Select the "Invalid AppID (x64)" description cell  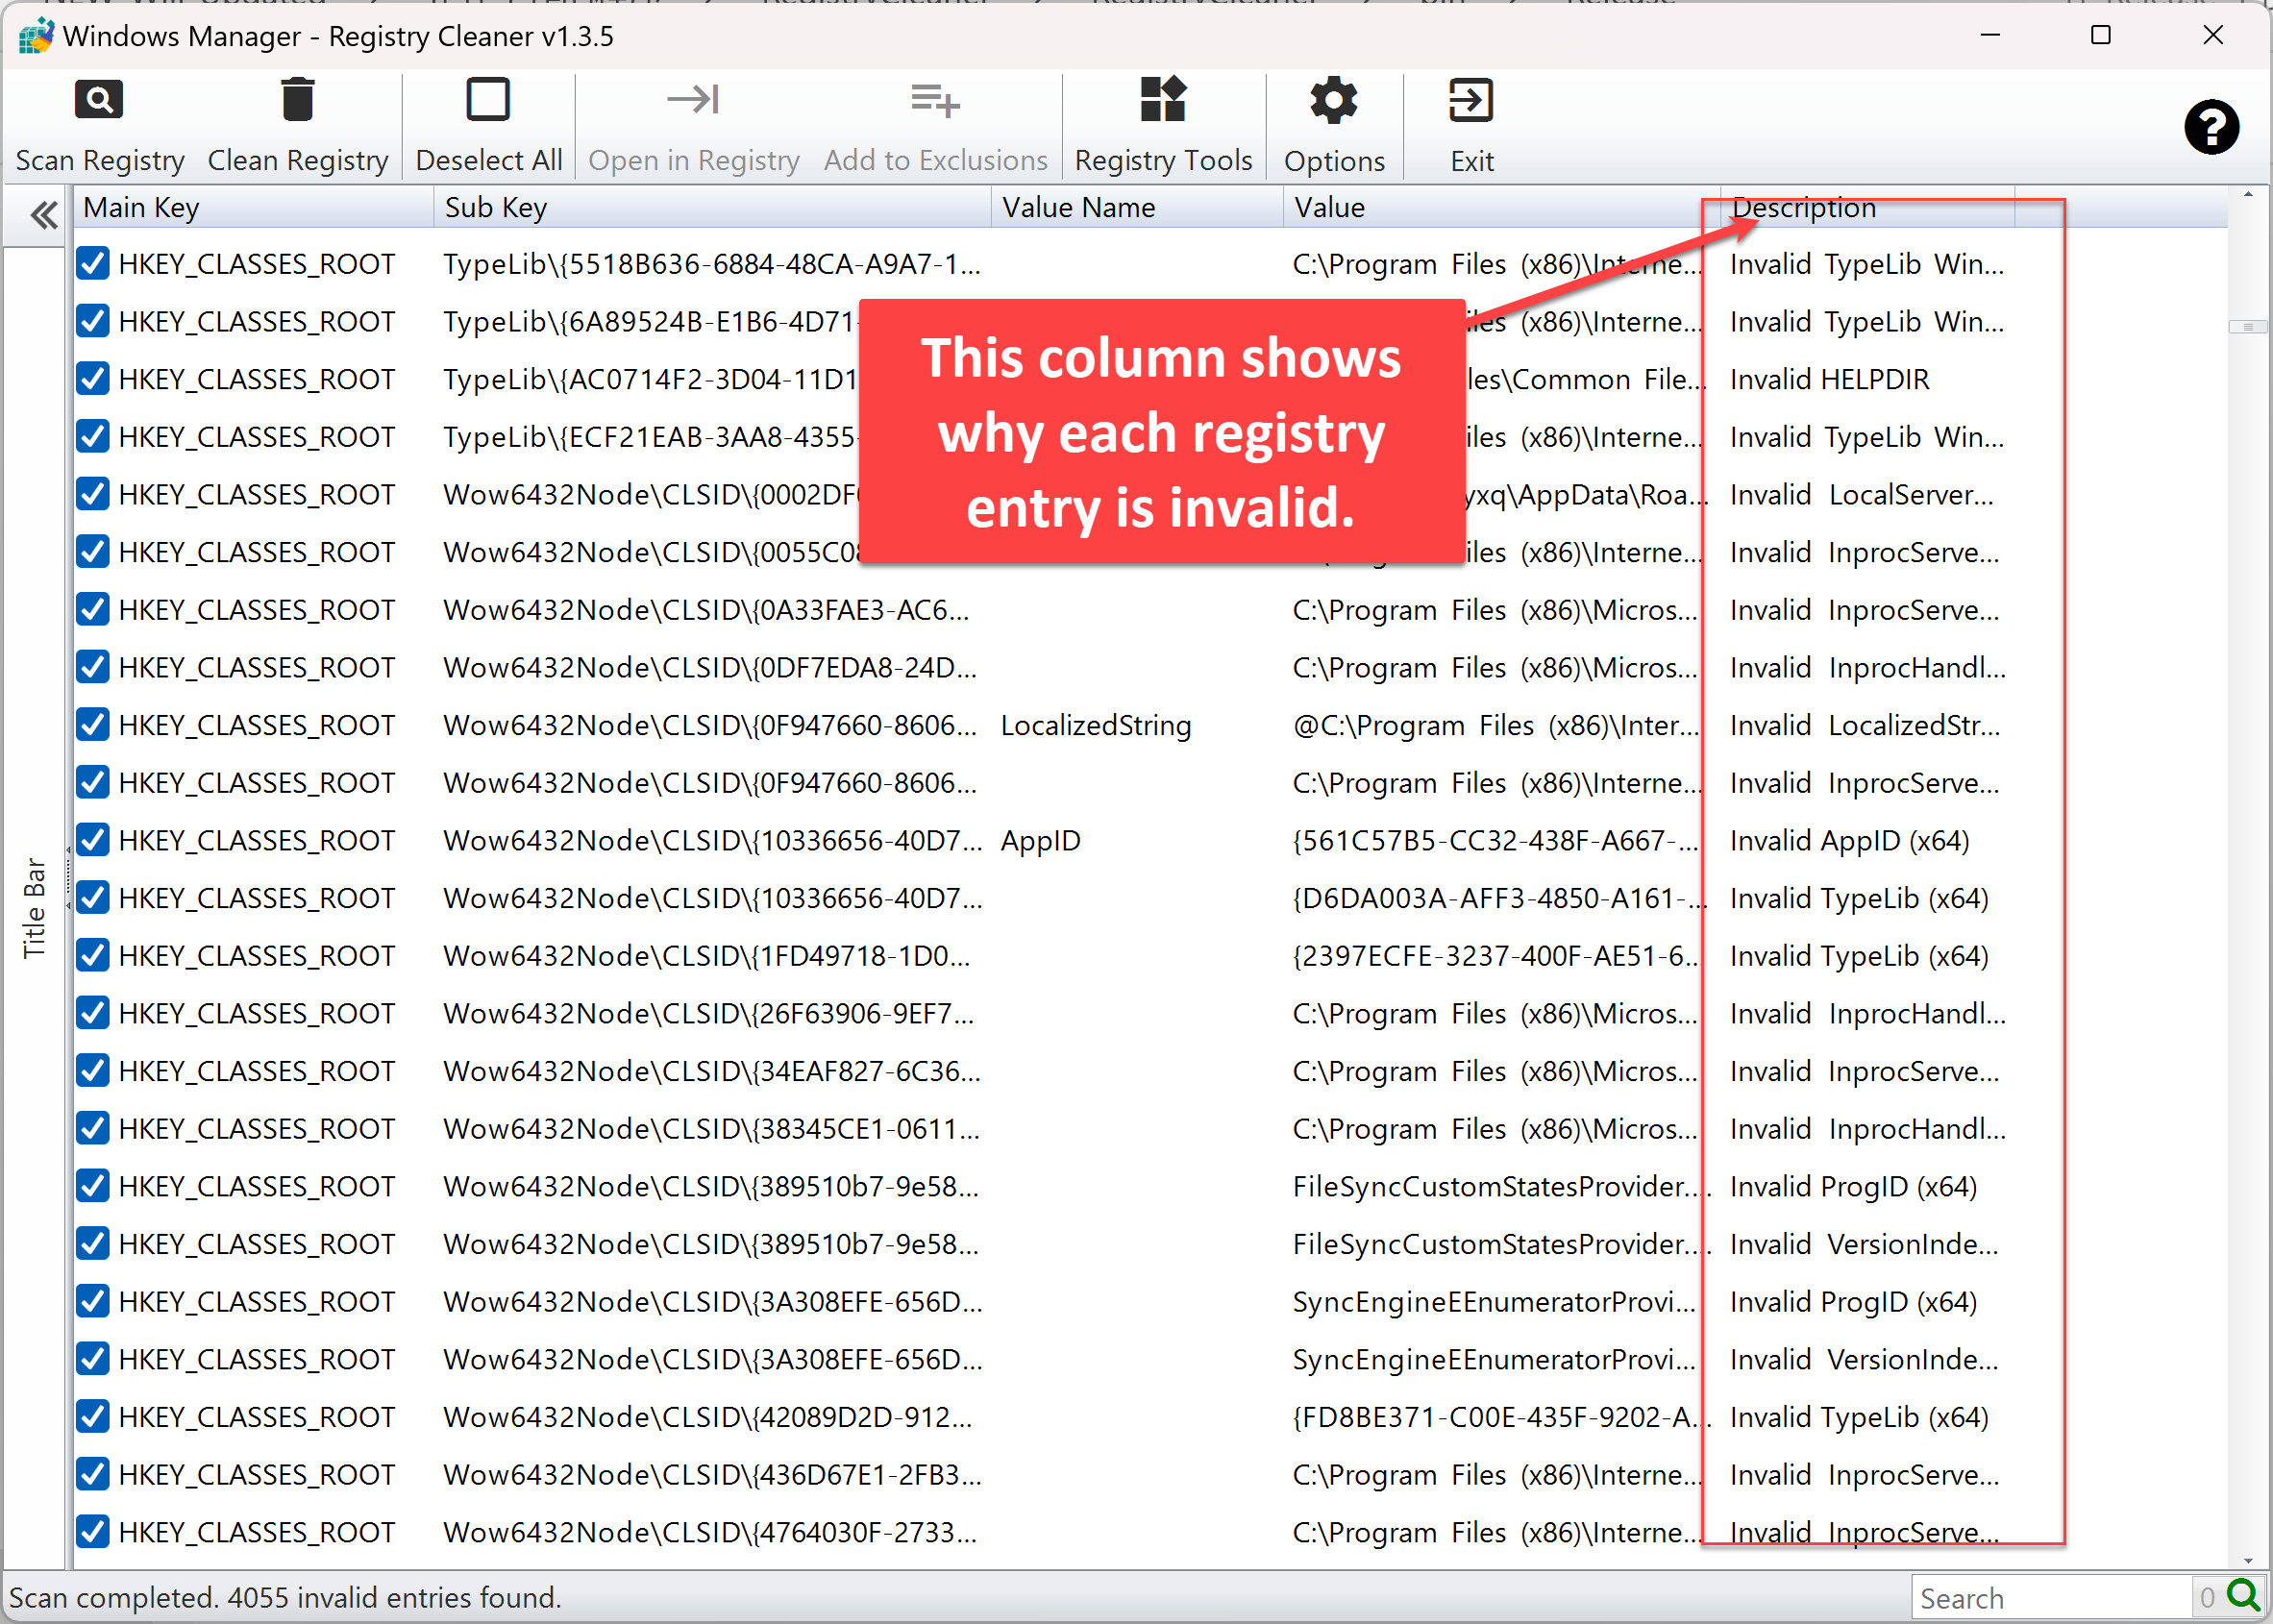pos(1850,841)
